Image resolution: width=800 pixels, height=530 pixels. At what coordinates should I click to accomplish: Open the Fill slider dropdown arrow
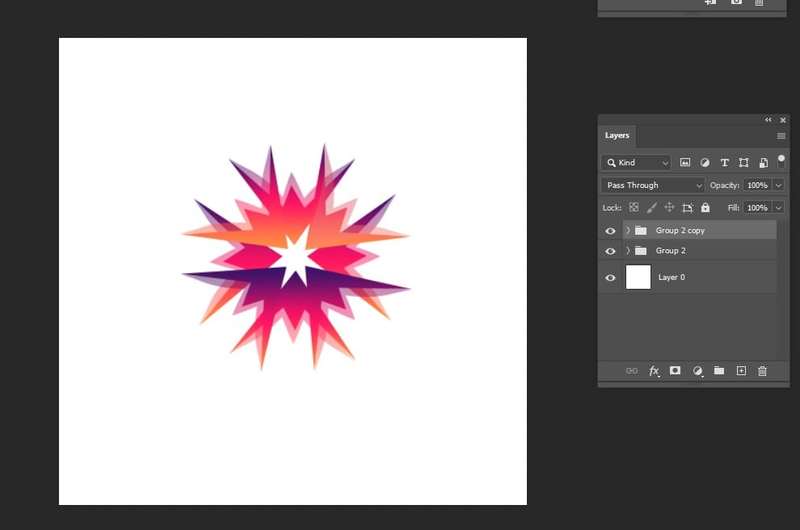[x=779, y=208]
